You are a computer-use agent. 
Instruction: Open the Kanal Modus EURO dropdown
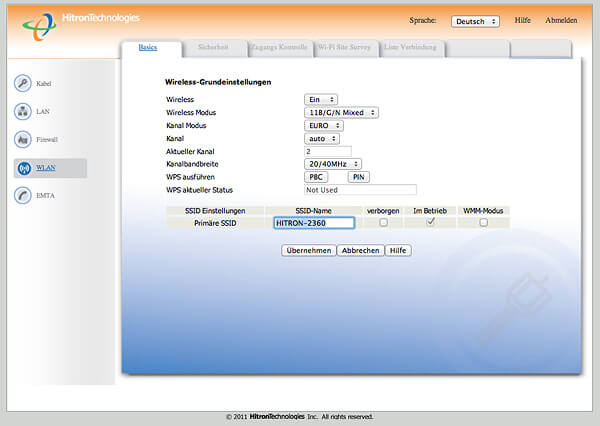click(323, 126)
